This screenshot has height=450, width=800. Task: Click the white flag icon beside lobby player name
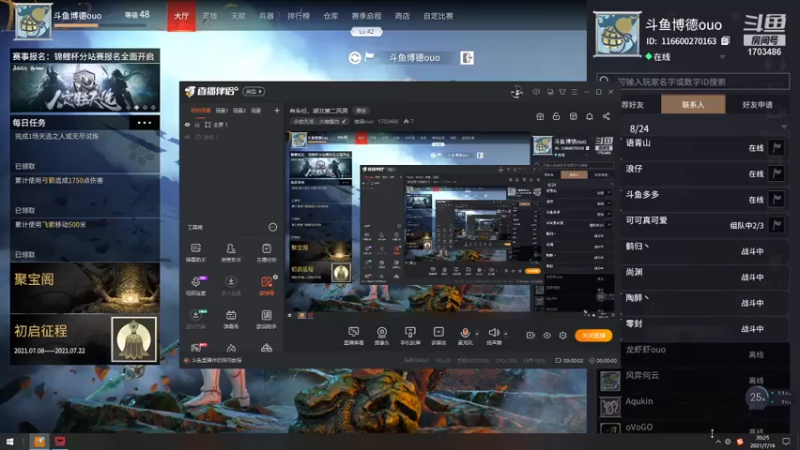pos(369,57)
